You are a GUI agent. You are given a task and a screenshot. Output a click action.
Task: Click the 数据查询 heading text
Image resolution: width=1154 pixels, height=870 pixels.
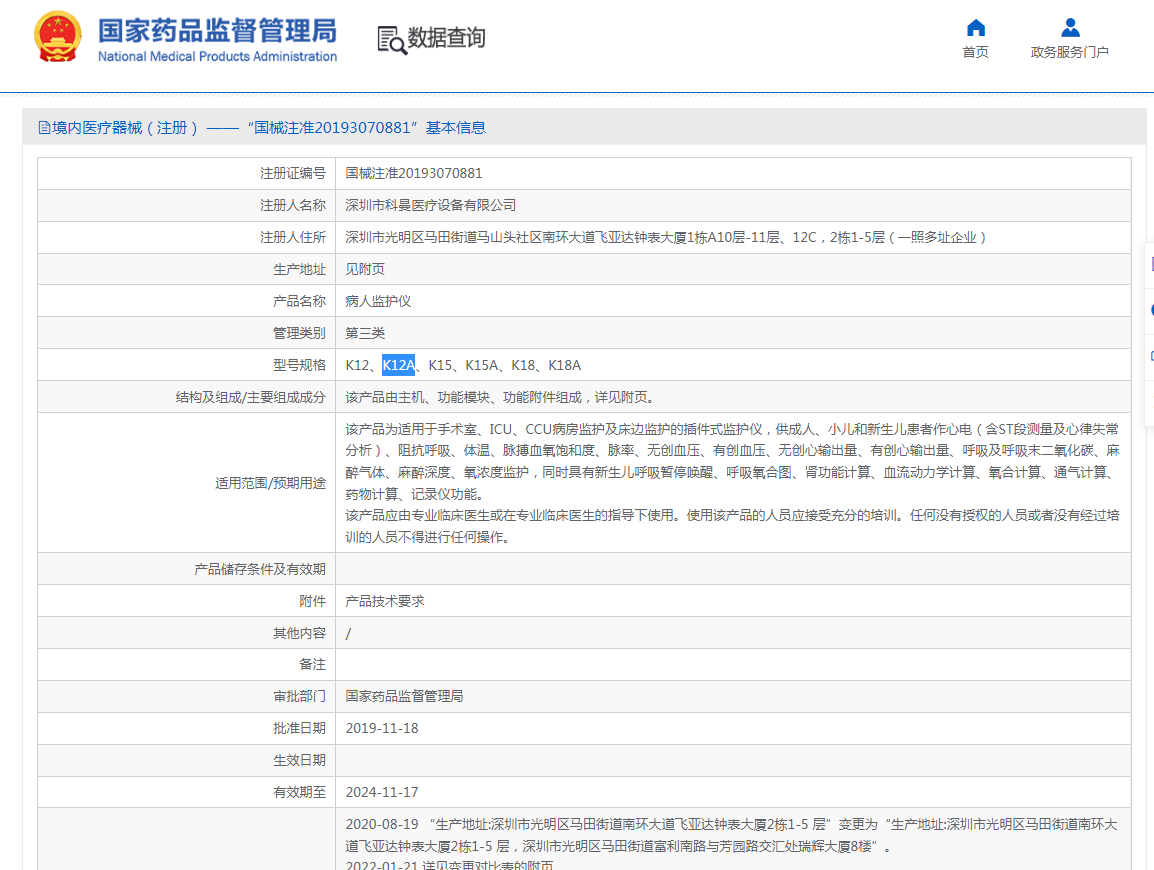pos(447,38)
